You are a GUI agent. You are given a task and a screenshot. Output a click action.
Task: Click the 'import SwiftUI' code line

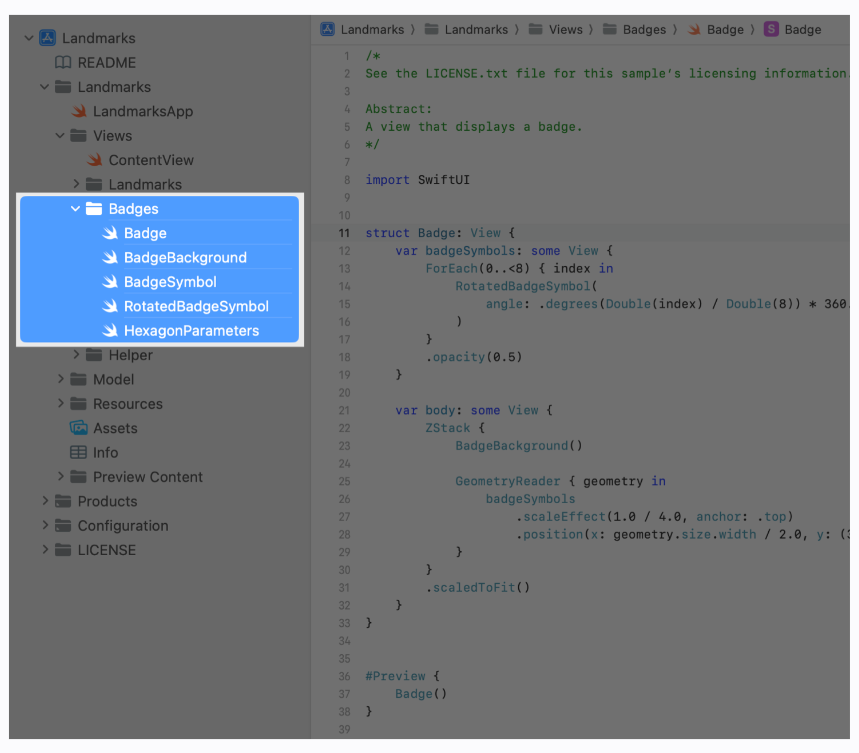[x=417, y=180]
